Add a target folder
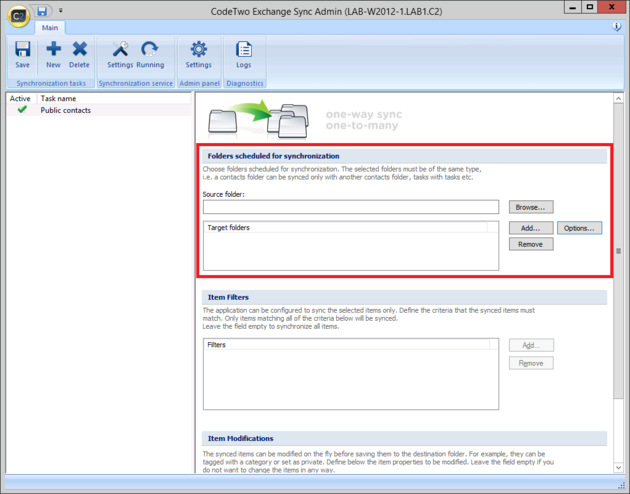The width and height of the screenshot is (630, 494). click(x=531, y=228)
